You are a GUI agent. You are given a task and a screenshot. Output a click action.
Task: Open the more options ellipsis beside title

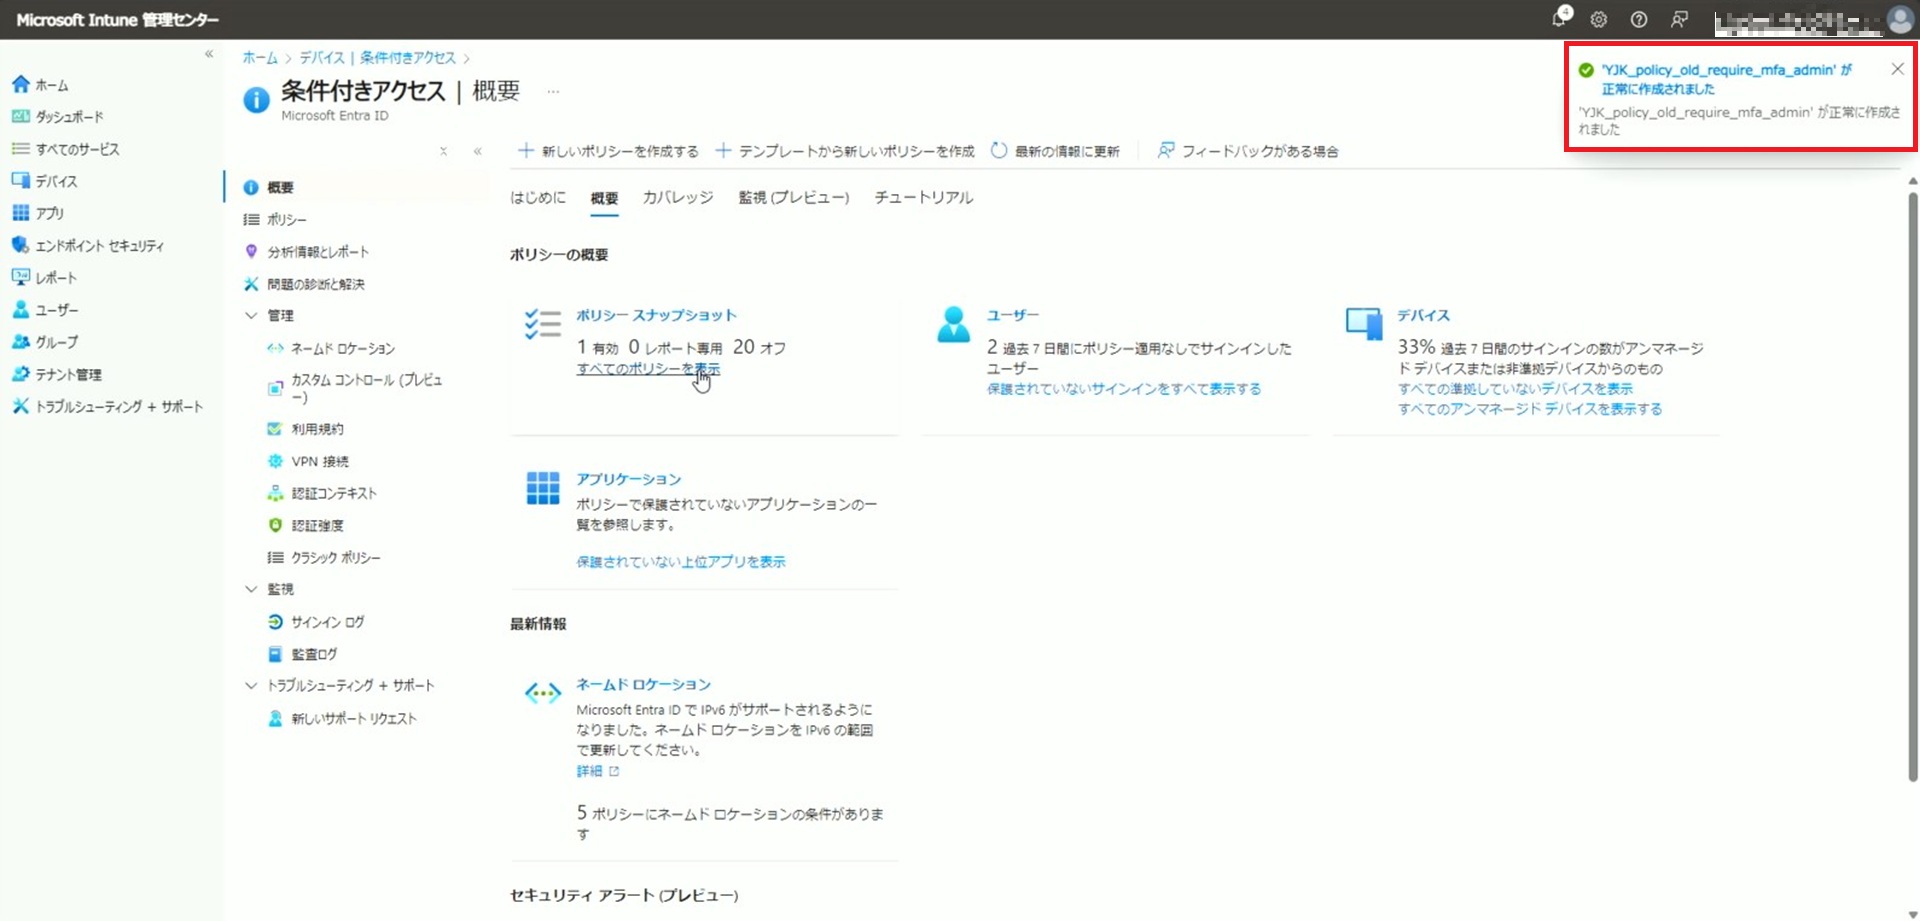tap(553, 91)
